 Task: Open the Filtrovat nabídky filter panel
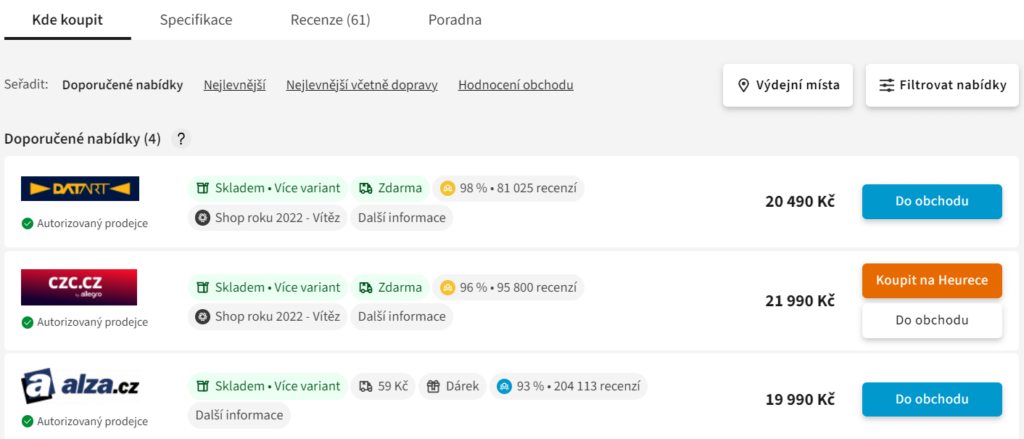pyautogui.click(x=942, y=85)
